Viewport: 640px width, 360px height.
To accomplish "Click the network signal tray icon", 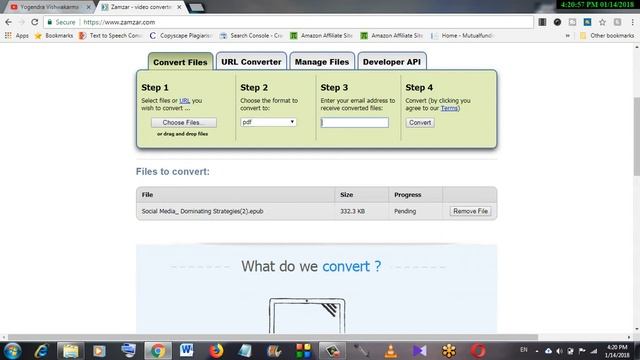I will (594, 351).
